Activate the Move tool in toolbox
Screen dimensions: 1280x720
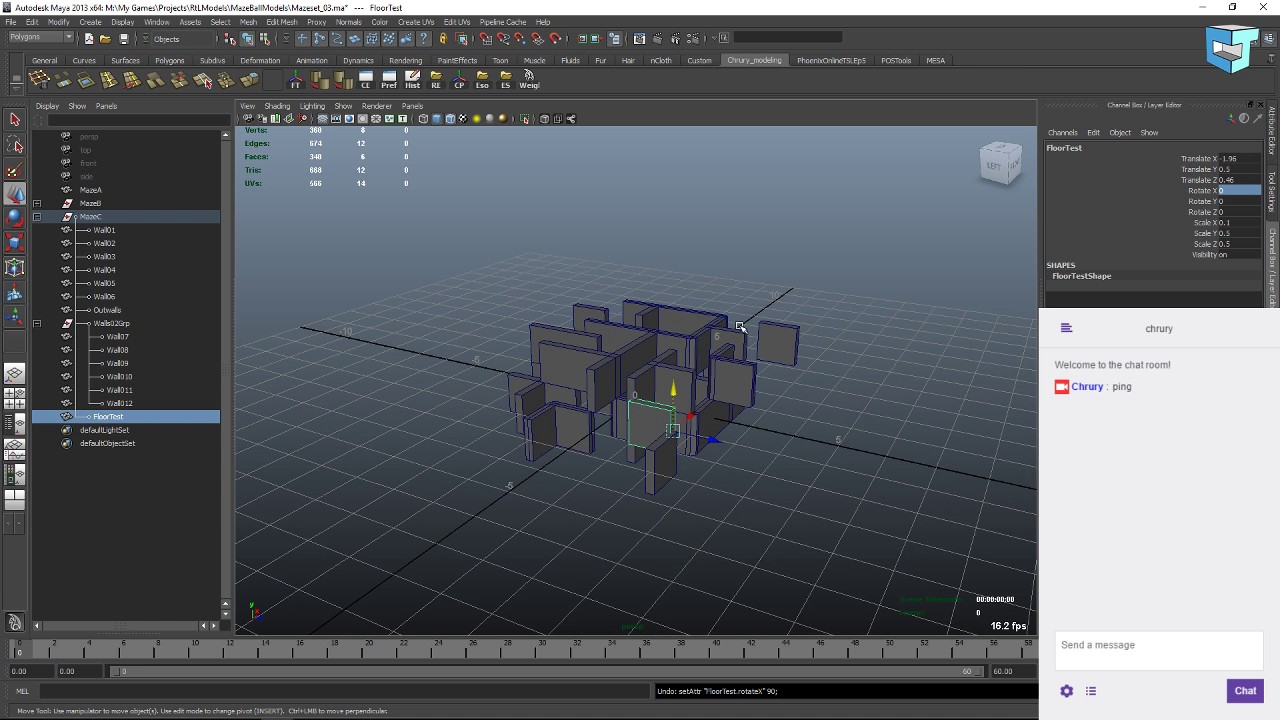pyautogui.click(x=14, y=193)
